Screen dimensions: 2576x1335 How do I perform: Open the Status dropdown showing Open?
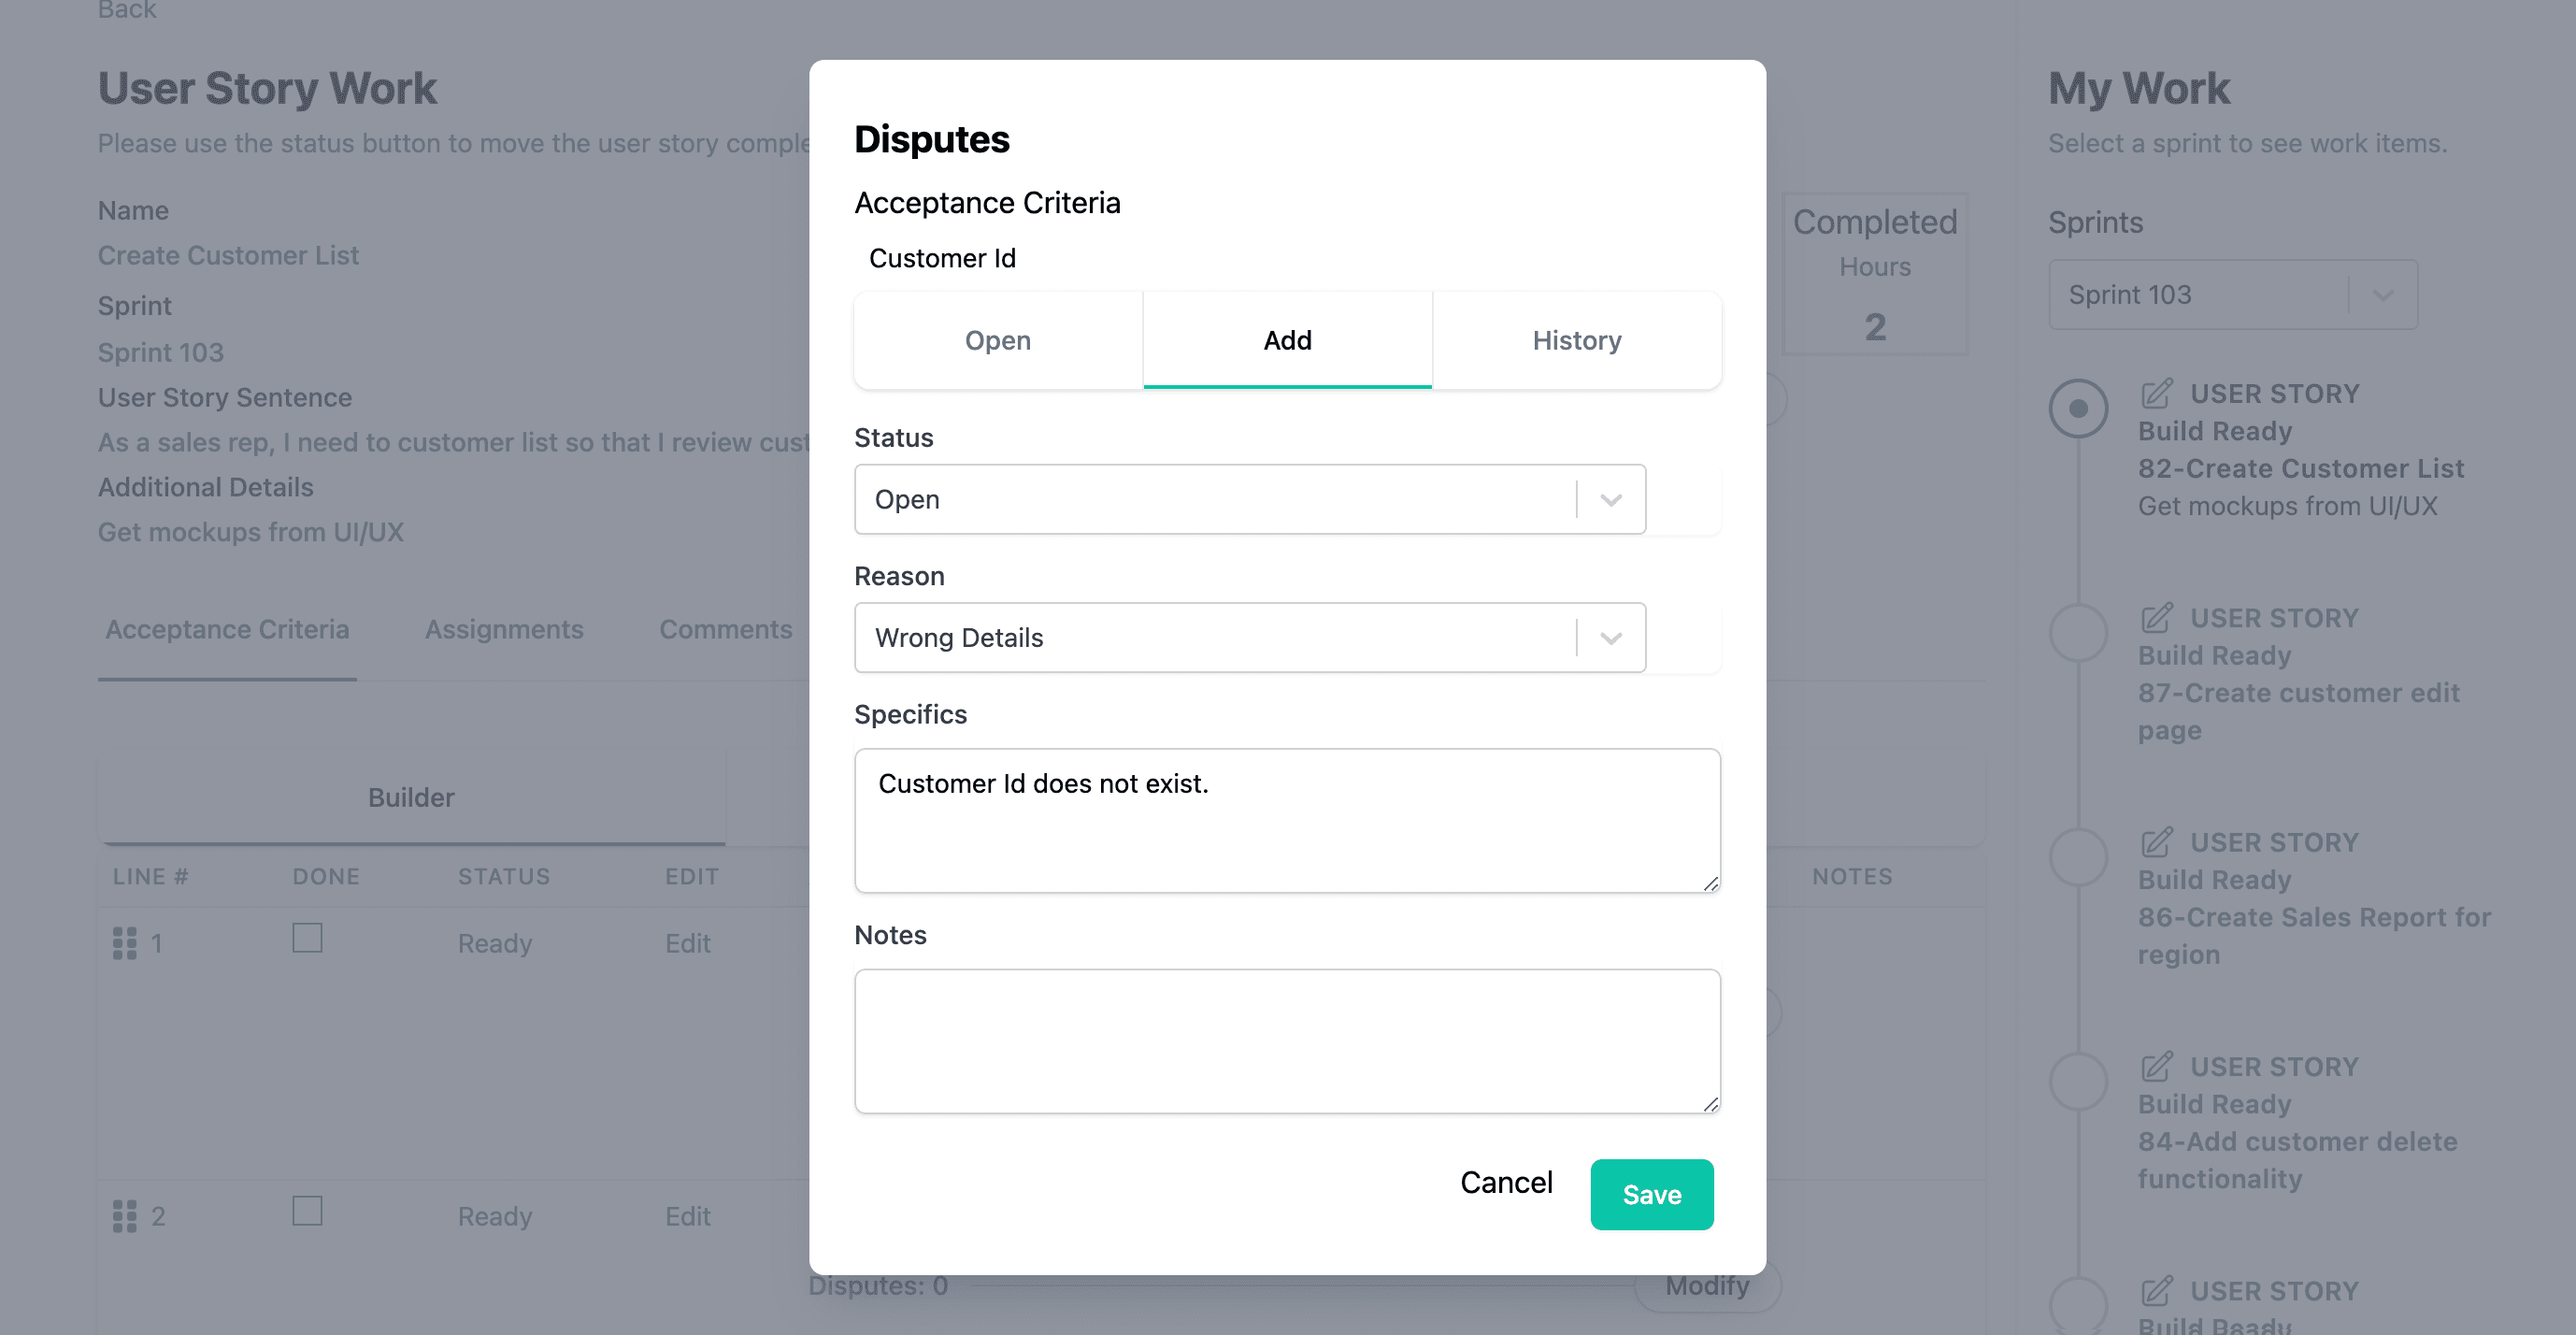click(1249, 499)
